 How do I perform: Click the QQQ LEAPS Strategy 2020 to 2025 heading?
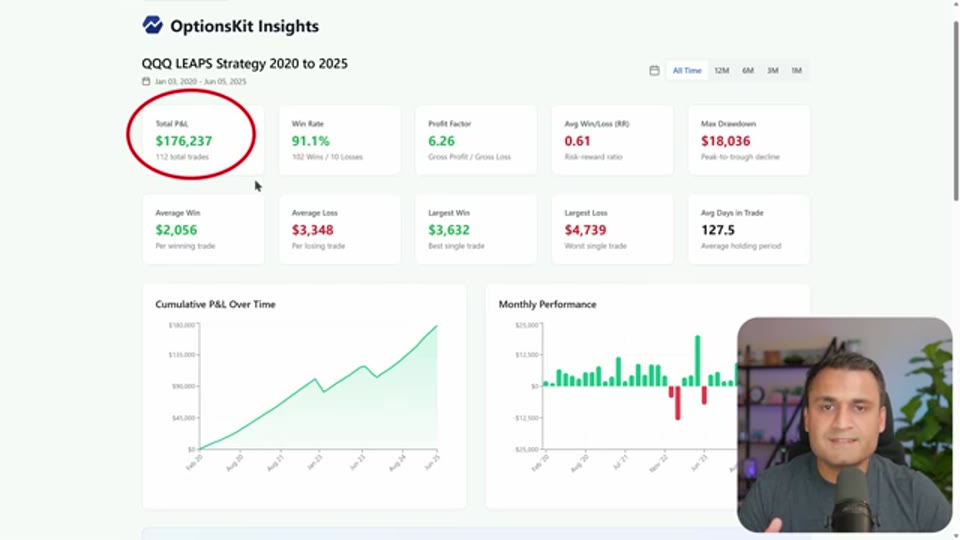tap(244, 64)
